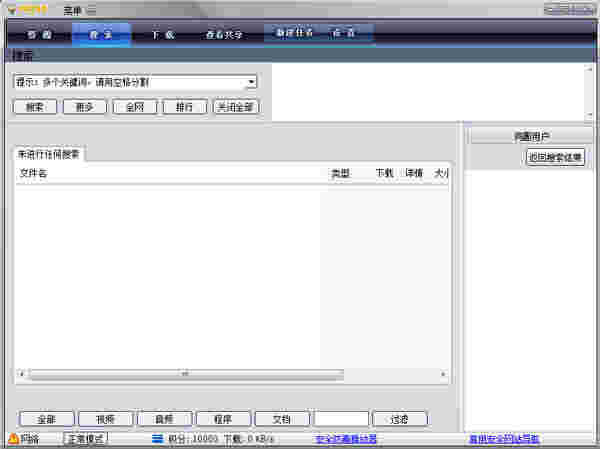Select the 未进行任何搜索 results tab
Screen dimensions: 600x449
[x=49, y=154]
